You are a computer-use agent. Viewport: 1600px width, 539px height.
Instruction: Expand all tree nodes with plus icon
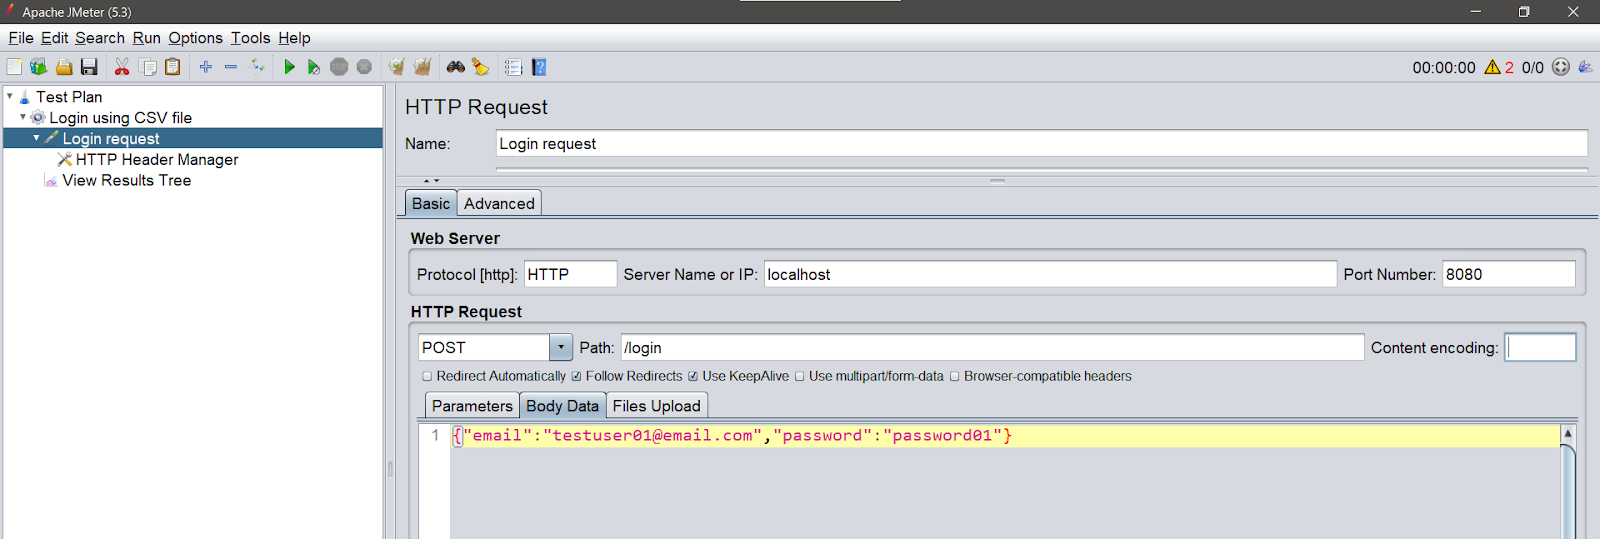coord(206,67)
